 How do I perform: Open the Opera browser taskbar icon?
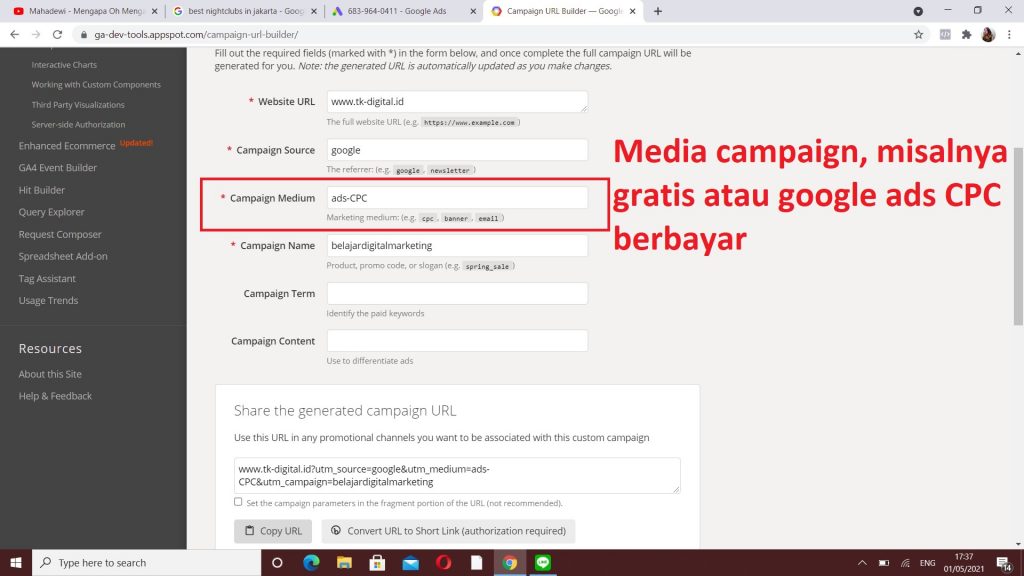(x=444, y=562)
